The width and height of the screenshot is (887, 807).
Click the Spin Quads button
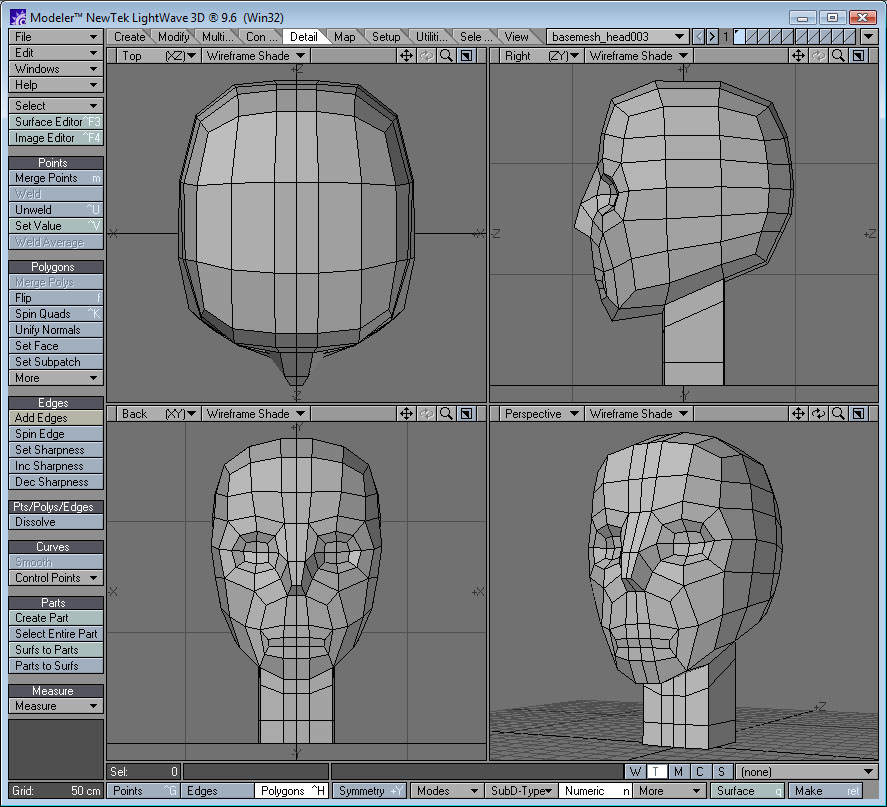(x=56, y=314)
